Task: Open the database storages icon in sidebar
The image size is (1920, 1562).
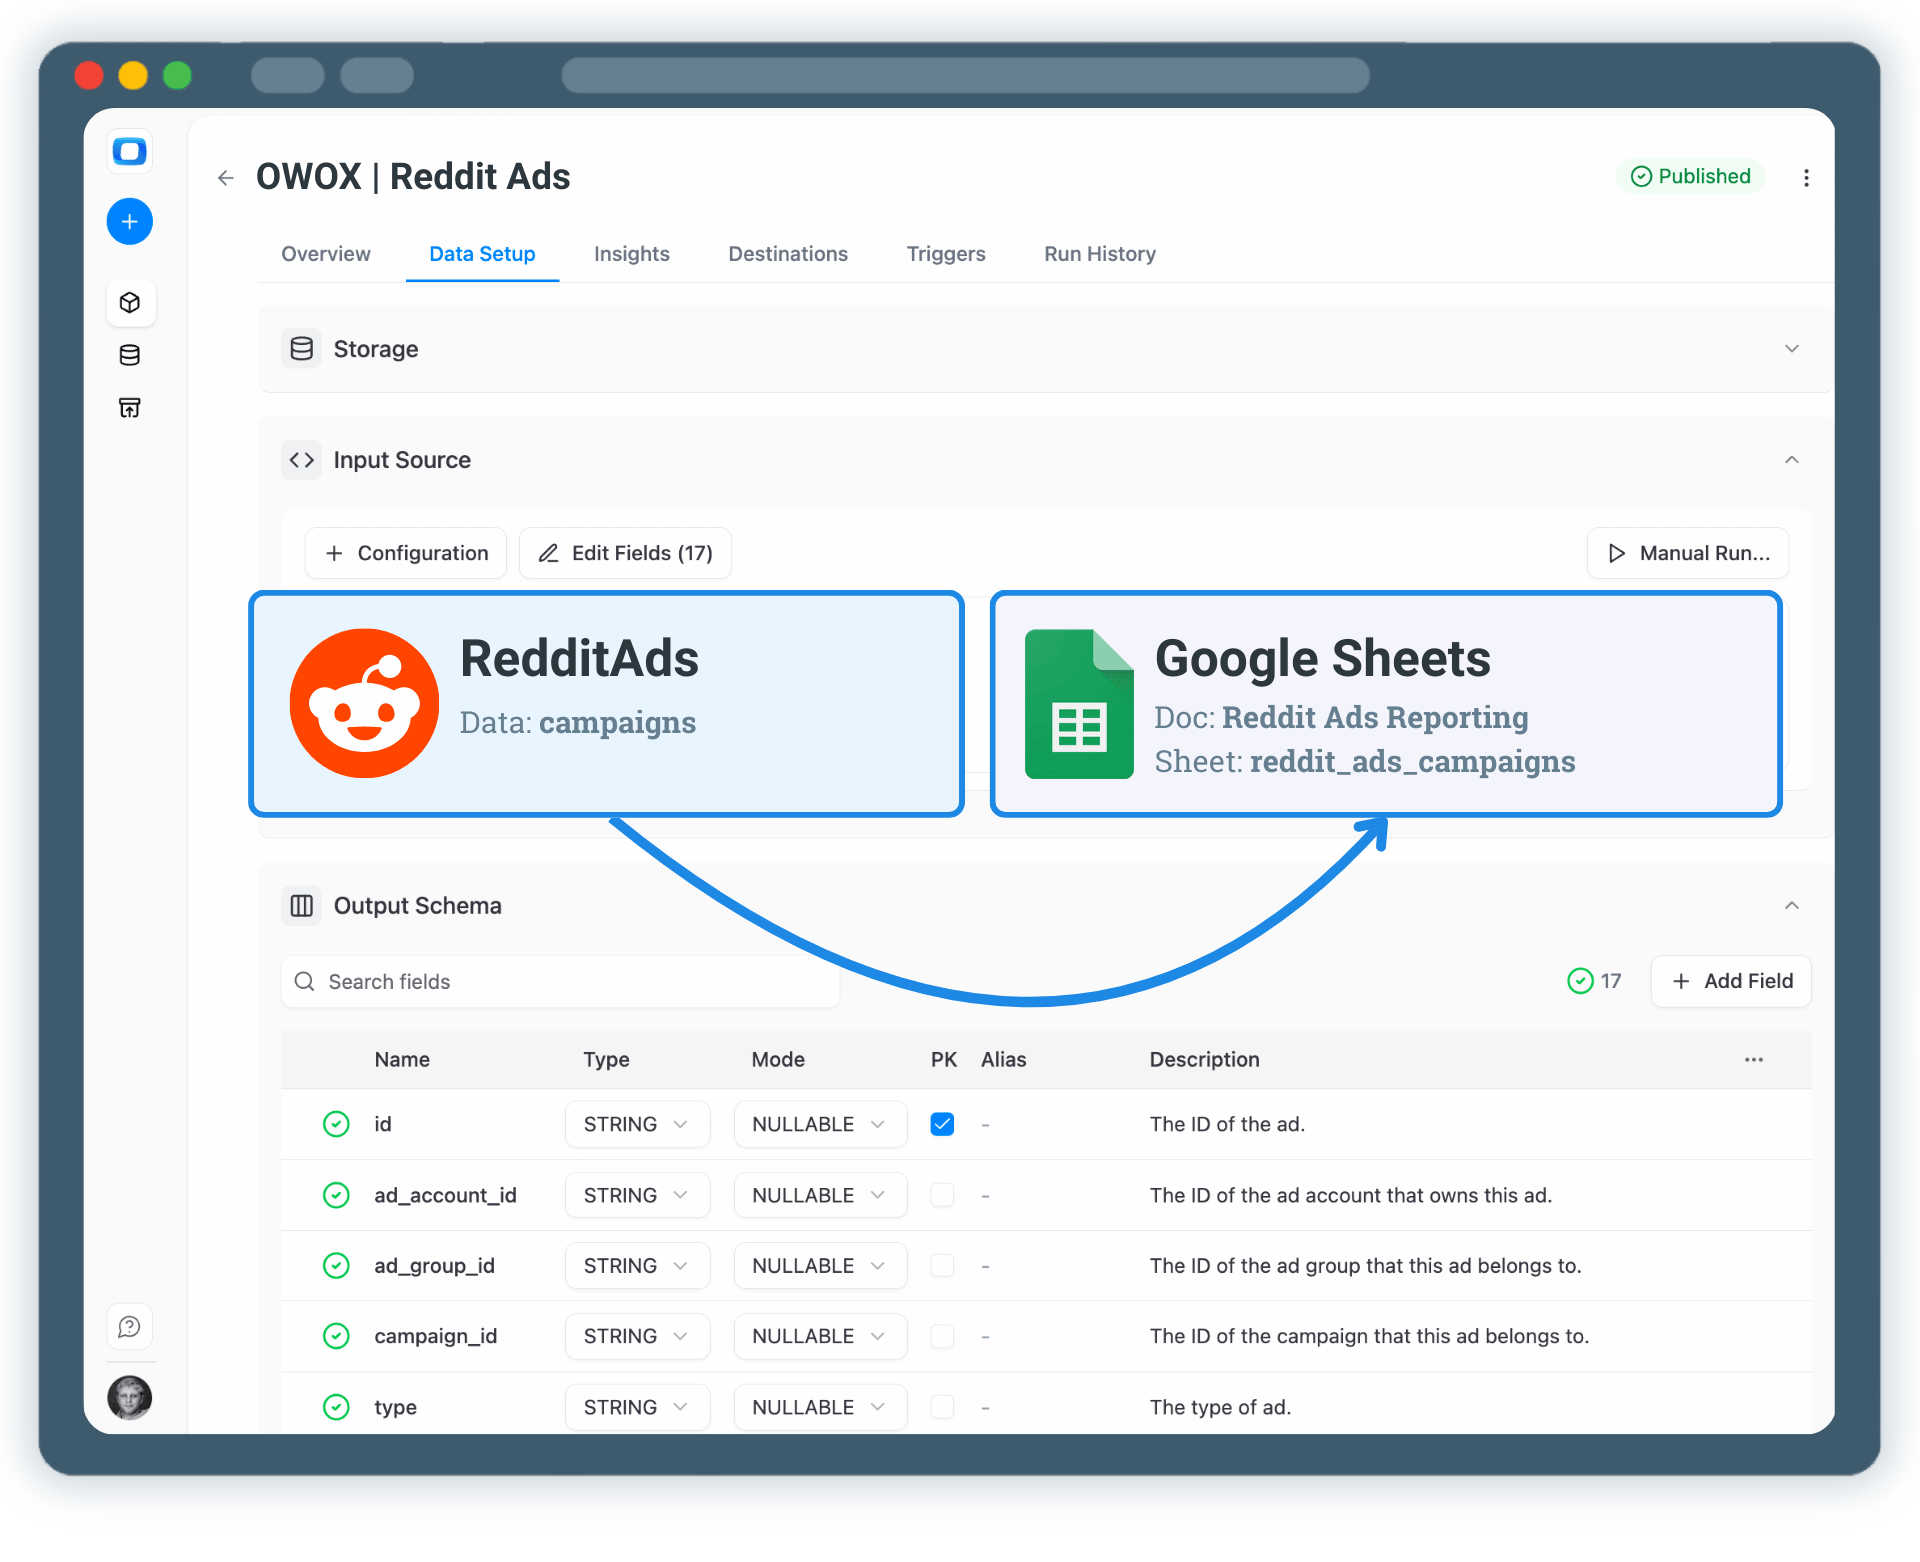Action: tap(129, 355)
